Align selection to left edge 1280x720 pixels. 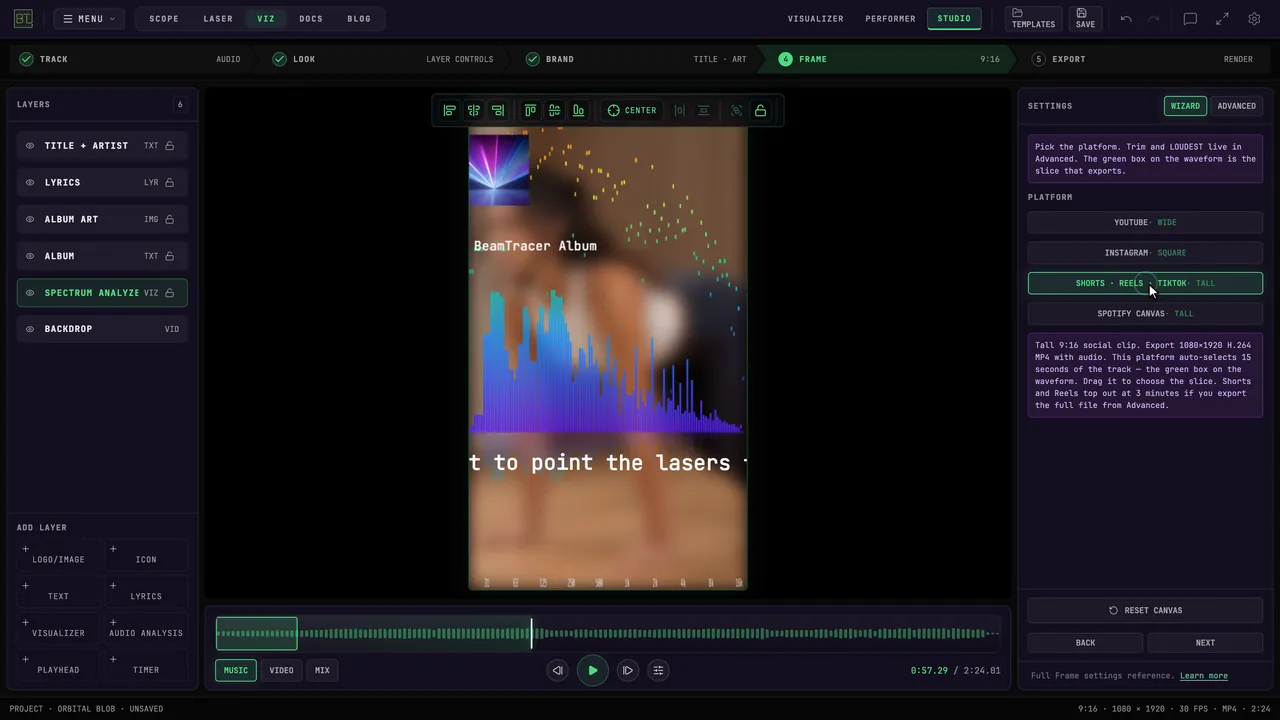pos(449,110)
